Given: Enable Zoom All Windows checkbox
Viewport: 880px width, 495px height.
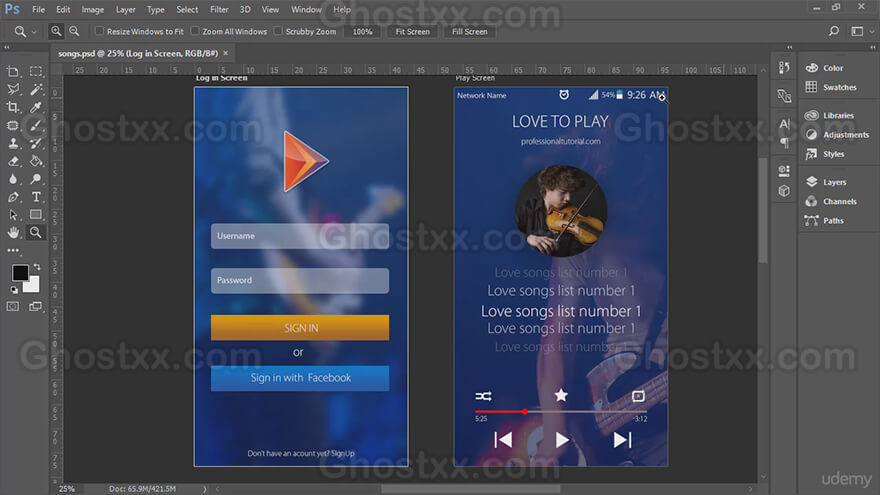Looking at the screenshot, I should click(x=195, y=31).
